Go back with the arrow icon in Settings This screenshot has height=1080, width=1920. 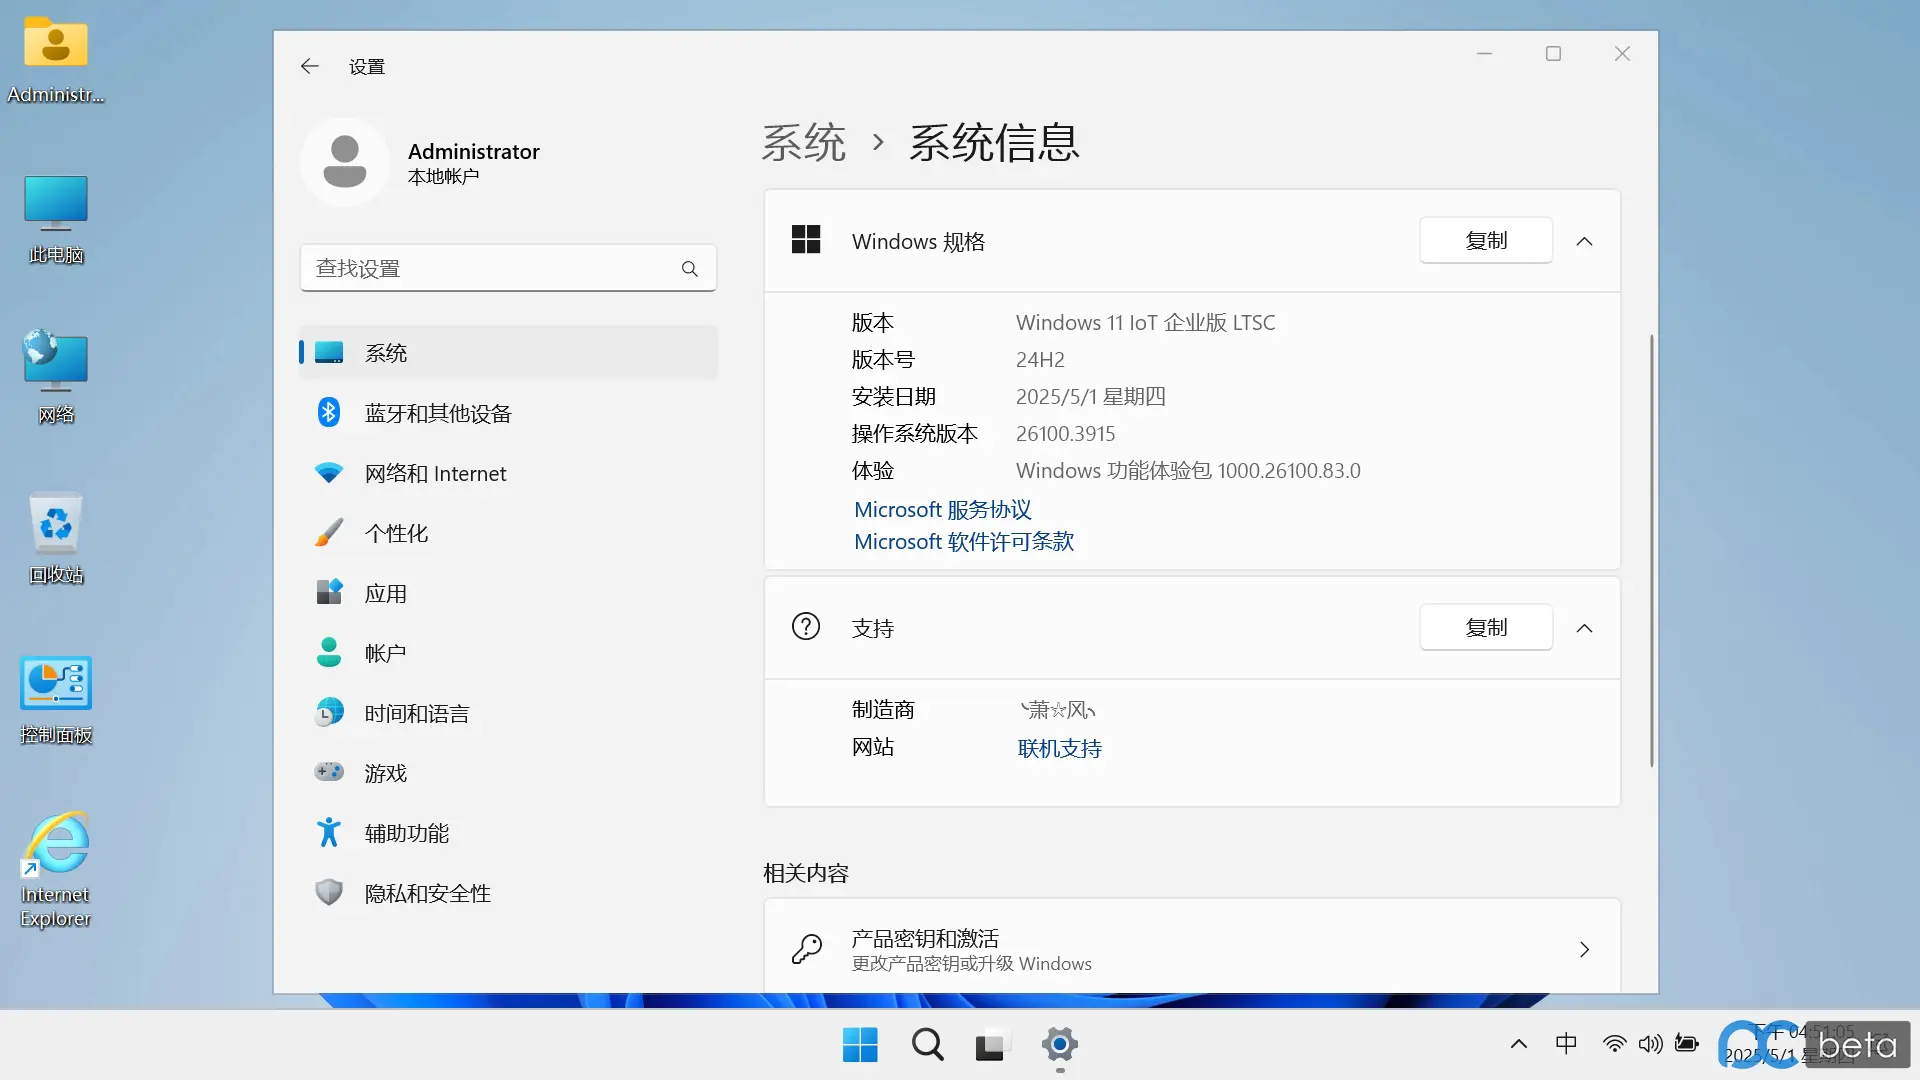click(309, 66)
